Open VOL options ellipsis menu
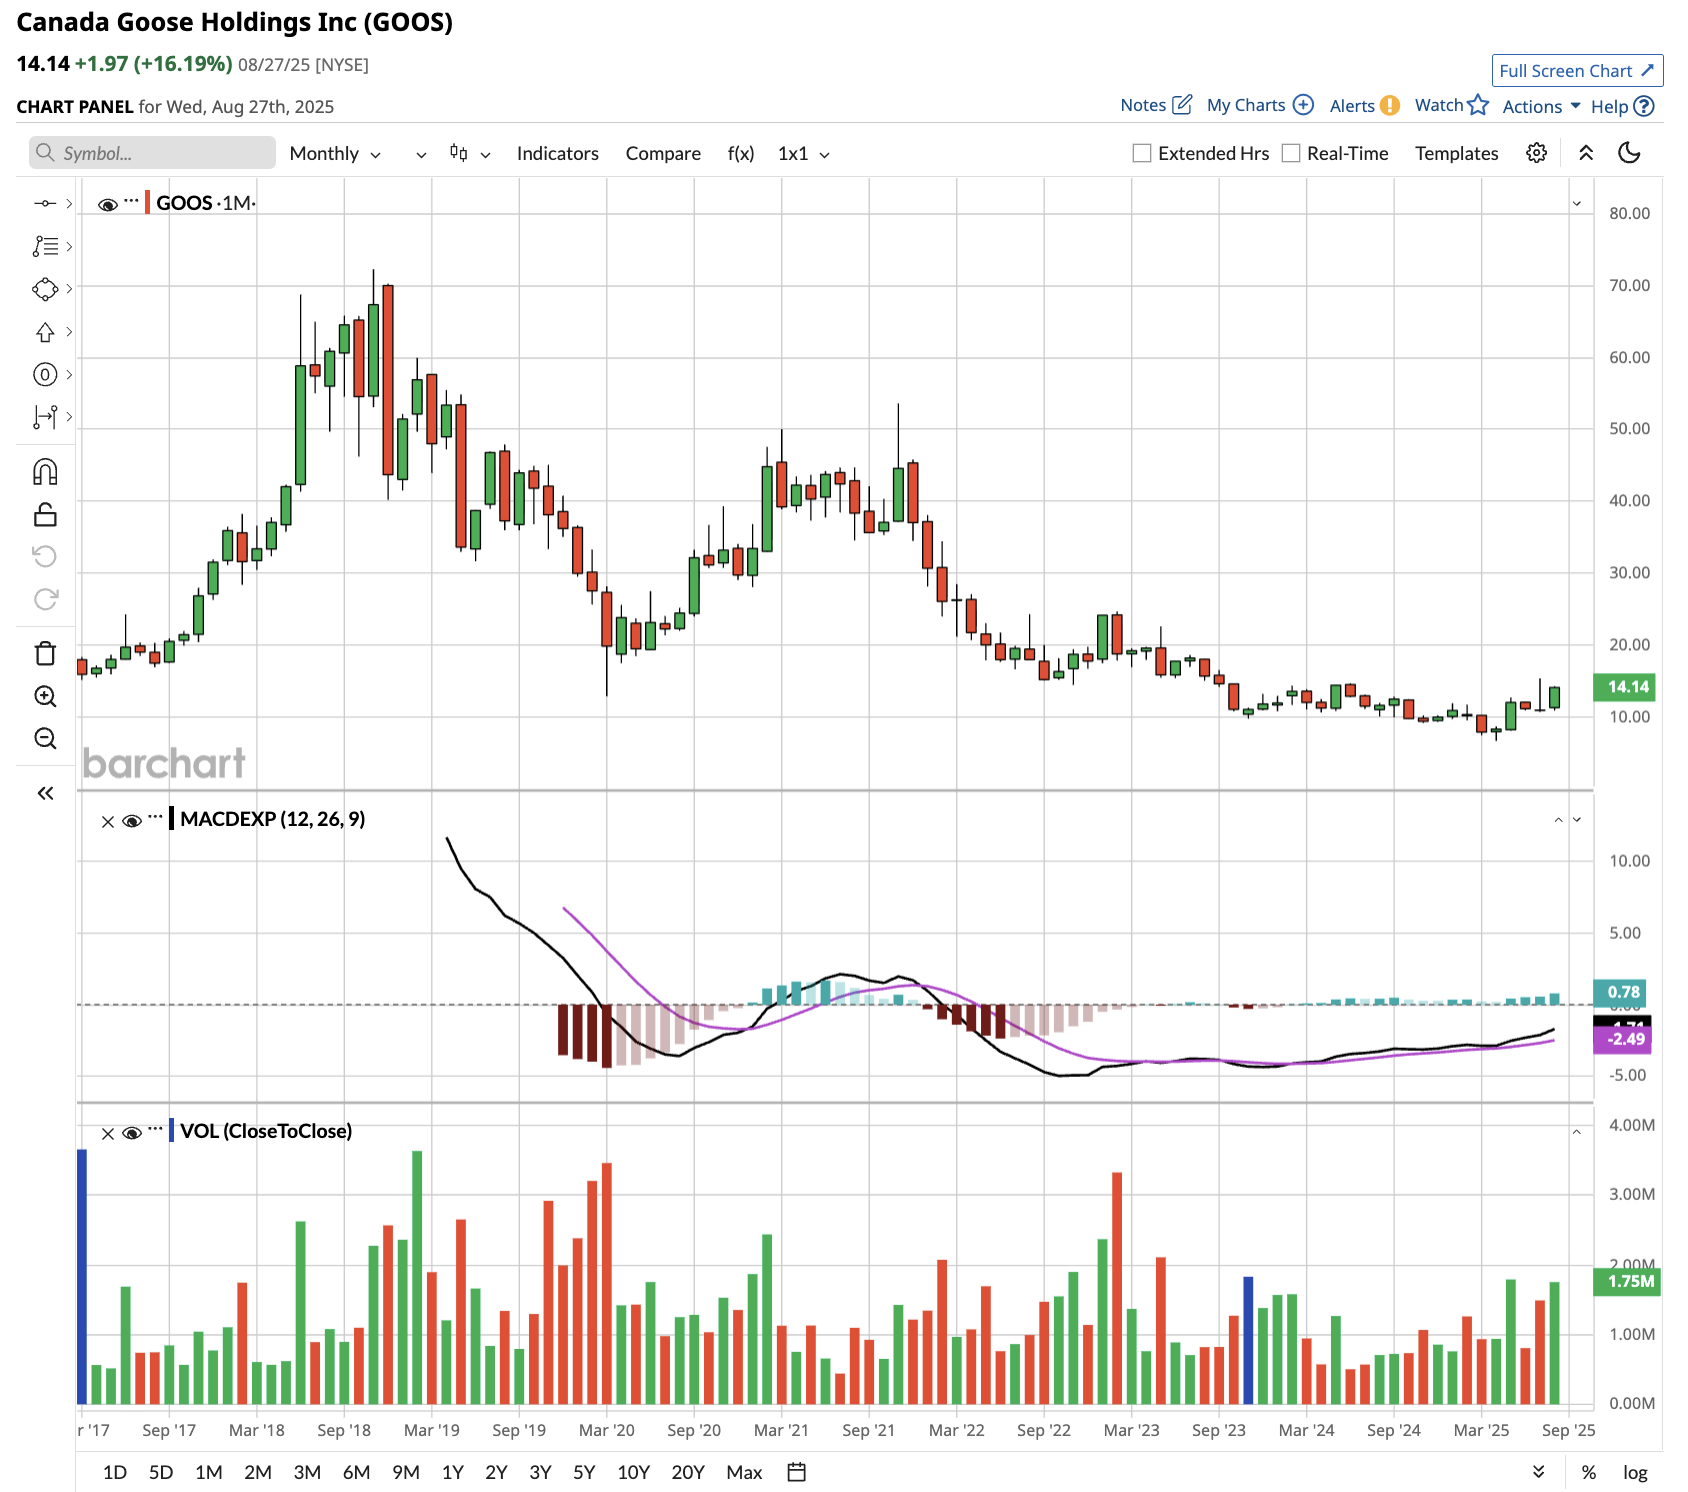The height and width of the screenshot is (1492, 1688). [x=155, y=1128]
